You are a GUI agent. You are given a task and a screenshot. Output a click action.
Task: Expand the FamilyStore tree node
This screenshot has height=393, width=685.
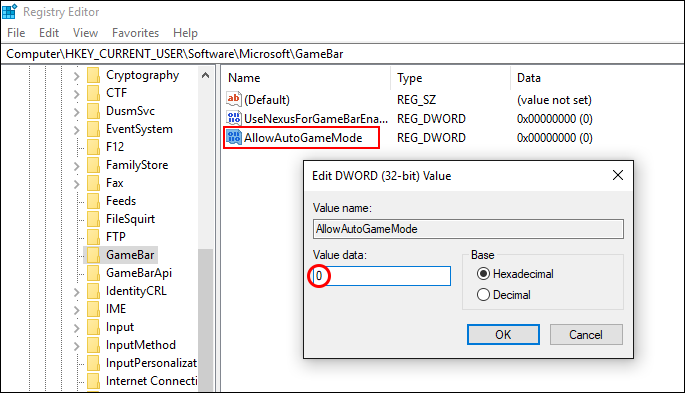click(x=76, y=166)
